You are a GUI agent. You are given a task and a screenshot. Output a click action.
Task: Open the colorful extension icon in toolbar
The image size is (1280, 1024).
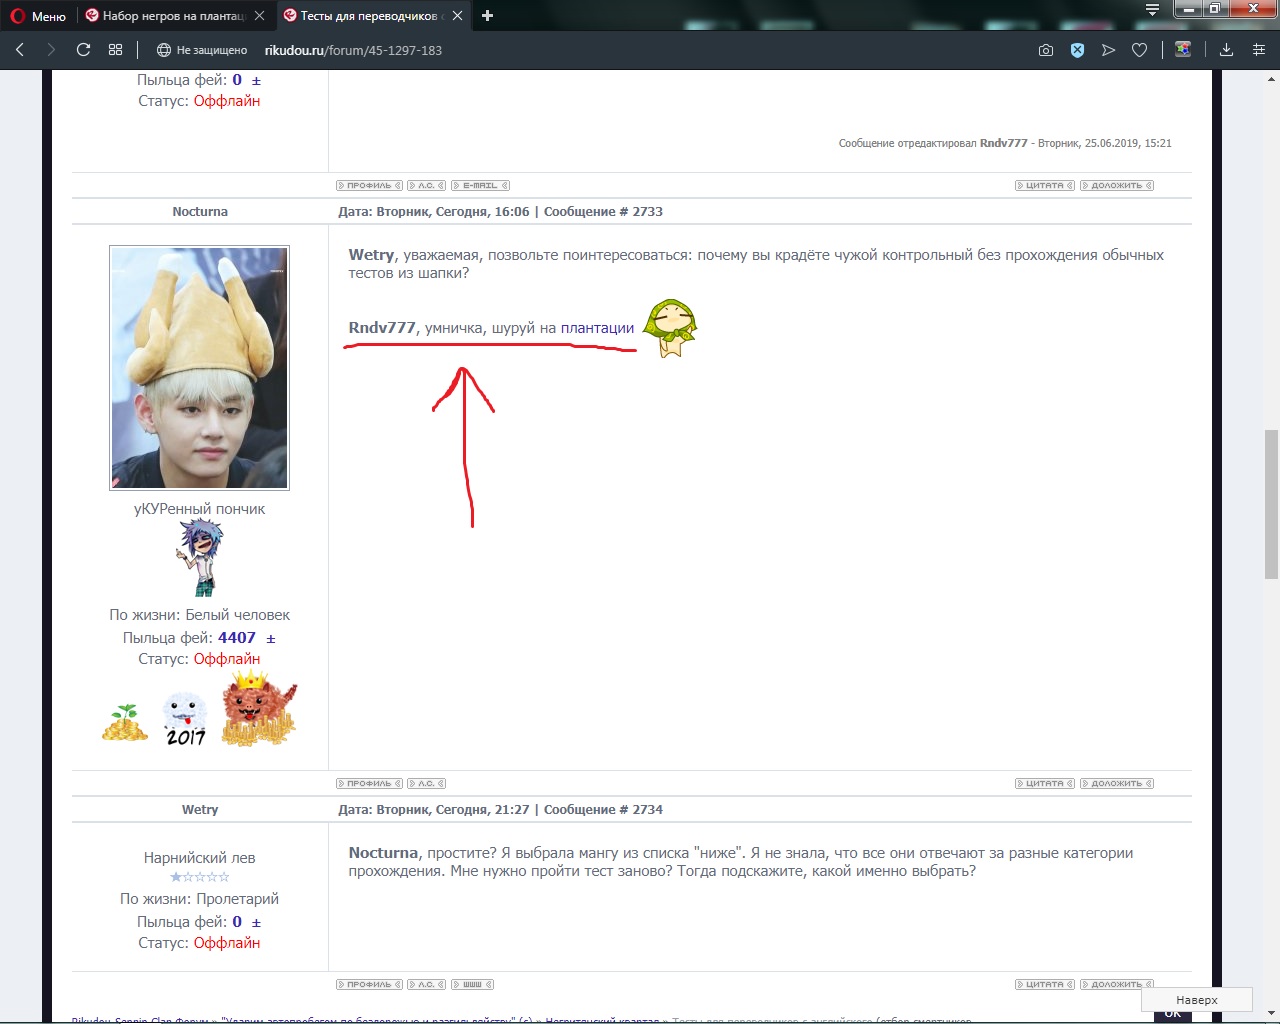click(x=1183, y=49)
